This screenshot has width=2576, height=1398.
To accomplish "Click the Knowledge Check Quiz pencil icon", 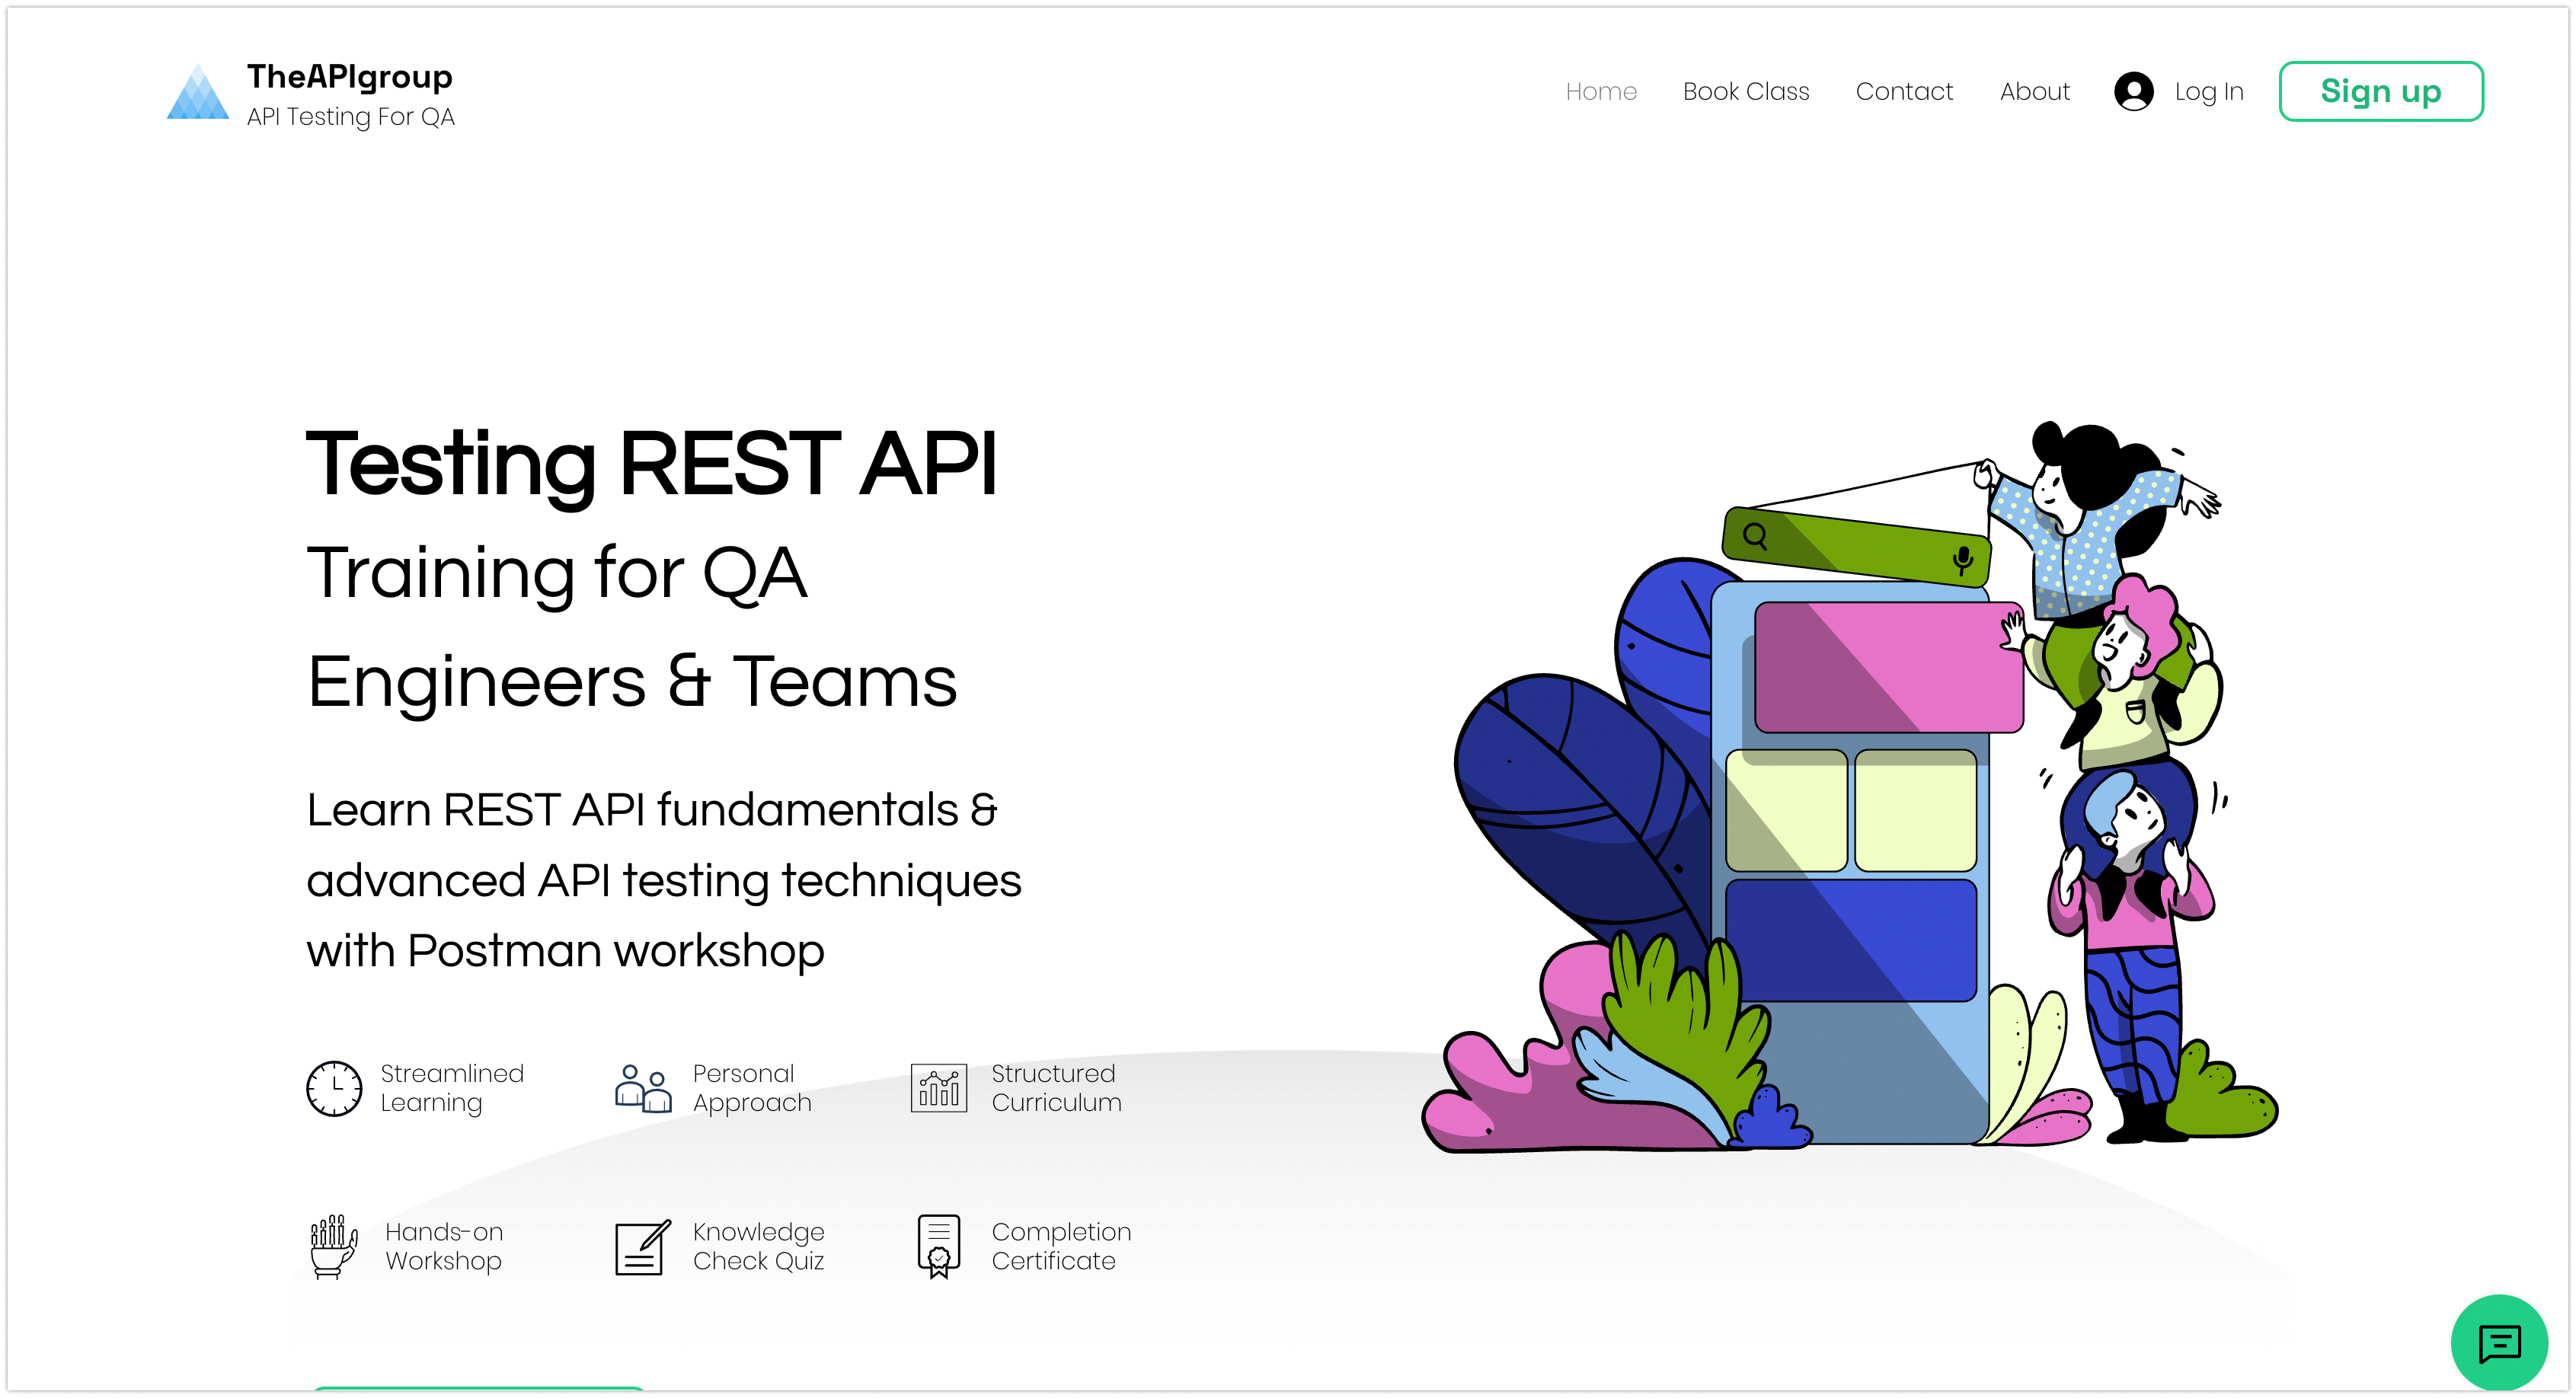I will click(x=642, y=1247).
